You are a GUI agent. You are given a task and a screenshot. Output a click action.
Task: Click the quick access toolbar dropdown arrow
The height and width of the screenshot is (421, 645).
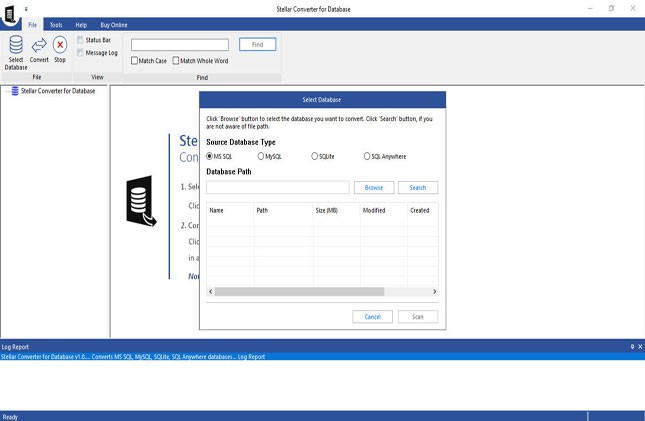(25, 8)
